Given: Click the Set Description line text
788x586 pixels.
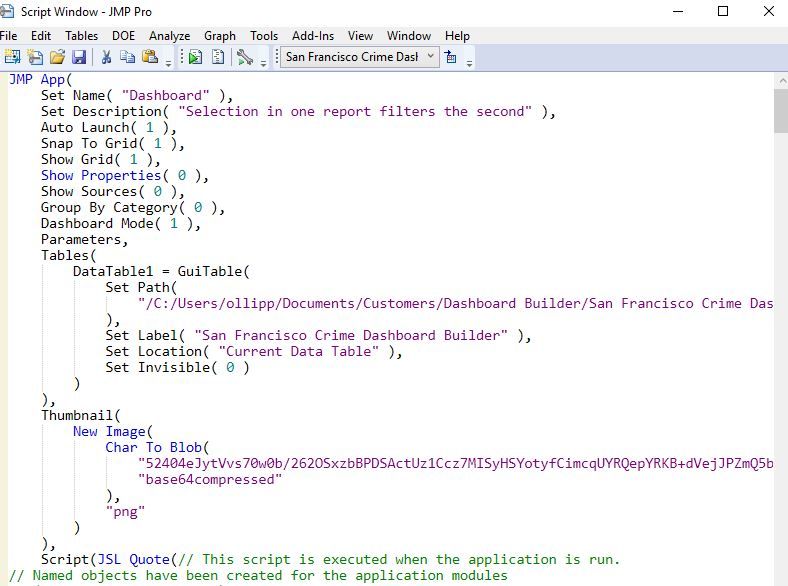Looking at the screenshot, I should 298,112.
